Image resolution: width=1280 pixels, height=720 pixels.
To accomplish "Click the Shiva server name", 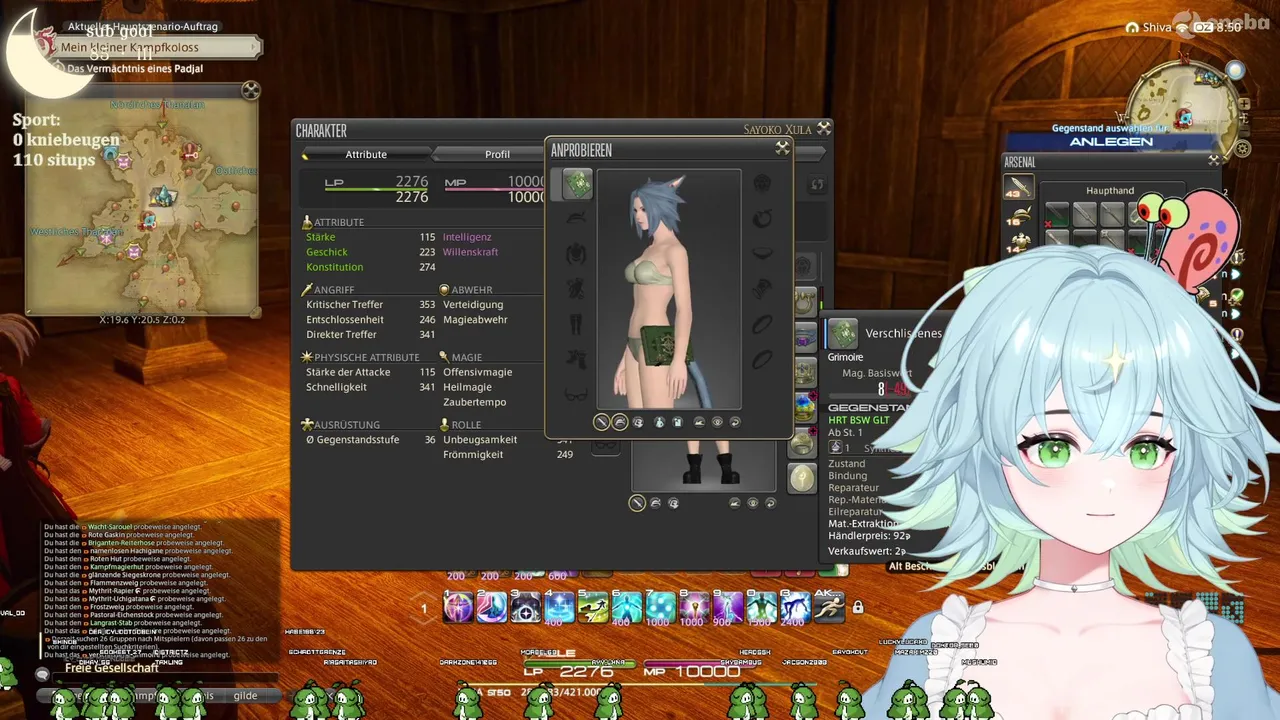I will (1157, 28).
